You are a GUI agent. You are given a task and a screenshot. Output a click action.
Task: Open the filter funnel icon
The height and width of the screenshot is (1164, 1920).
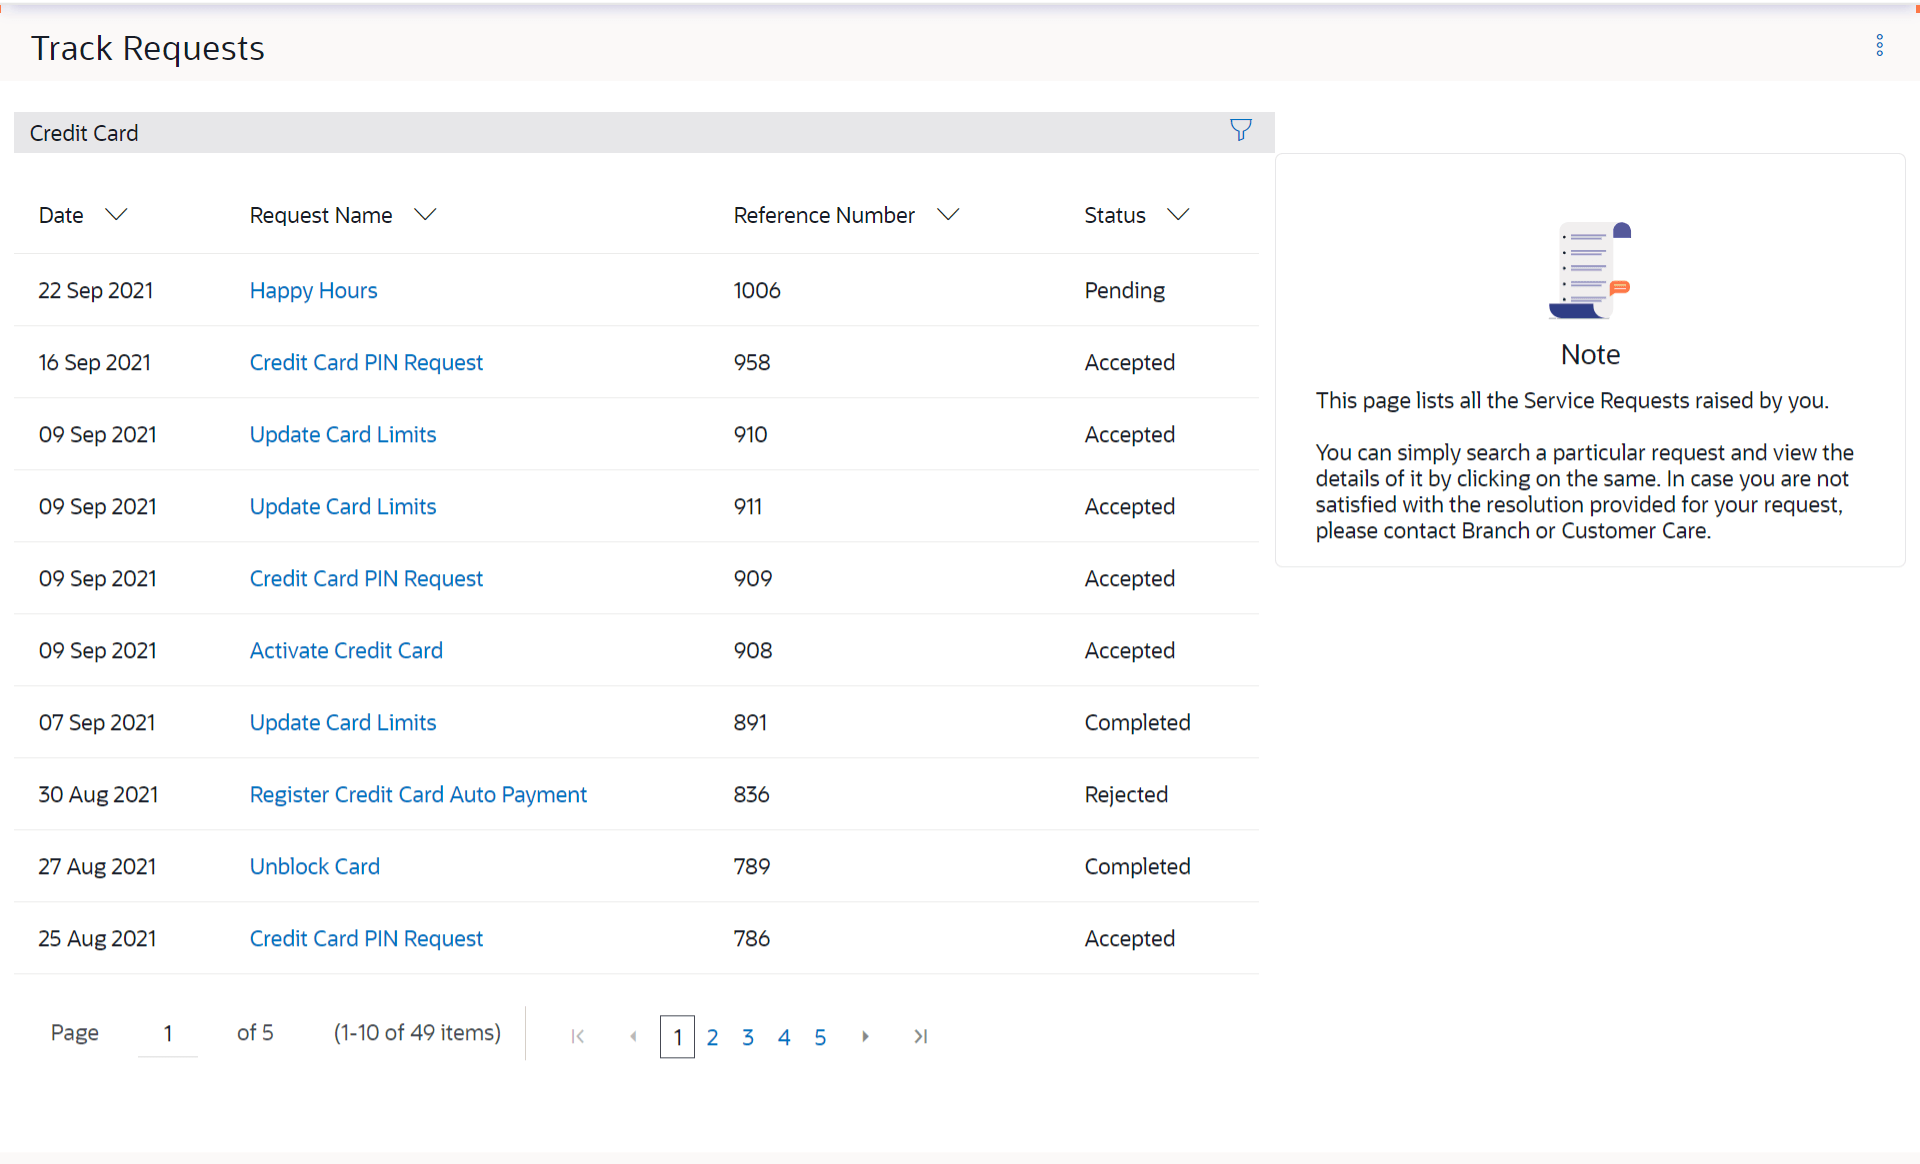(1240, 130)
